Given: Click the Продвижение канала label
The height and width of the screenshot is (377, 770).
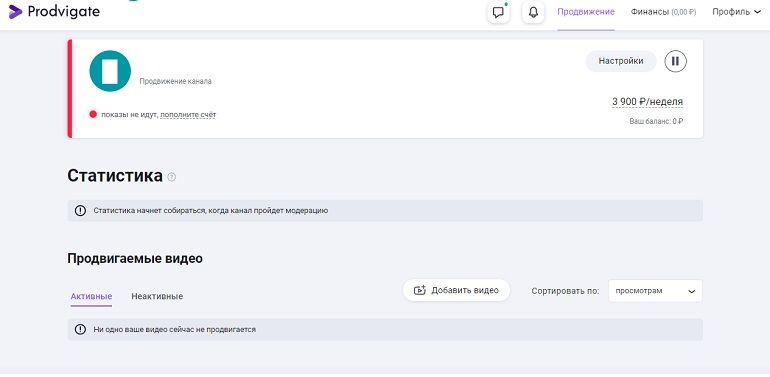Looking at the screenshot, I should (175, 81).
